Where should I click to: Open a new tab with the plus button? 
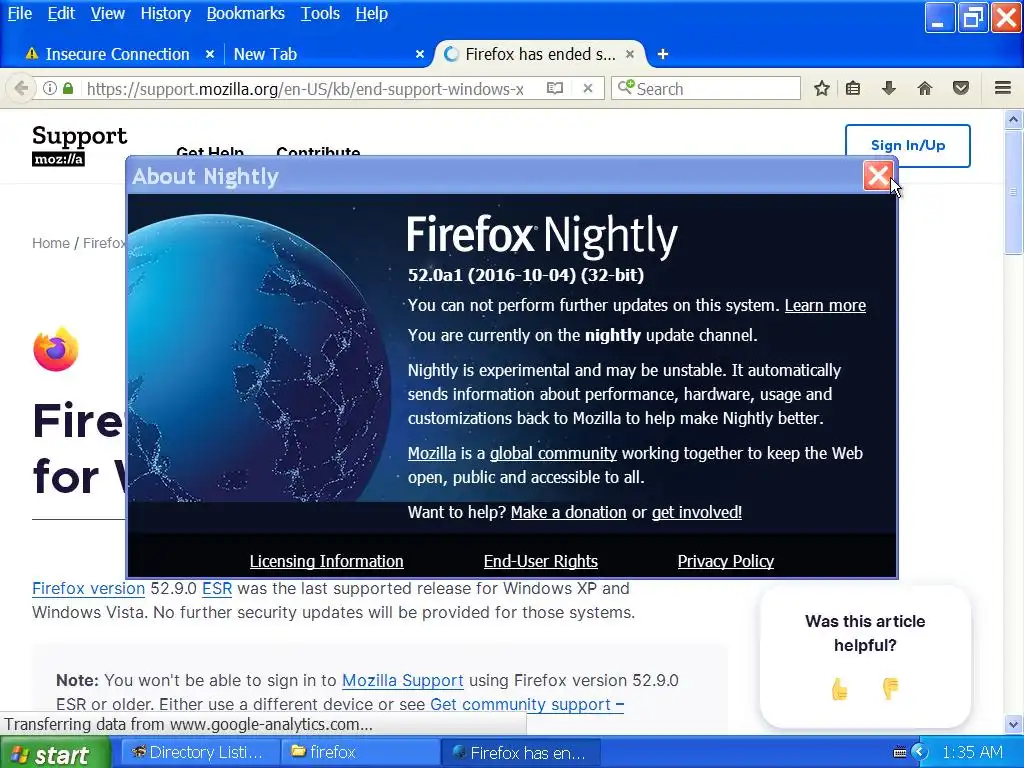[662, 54]
